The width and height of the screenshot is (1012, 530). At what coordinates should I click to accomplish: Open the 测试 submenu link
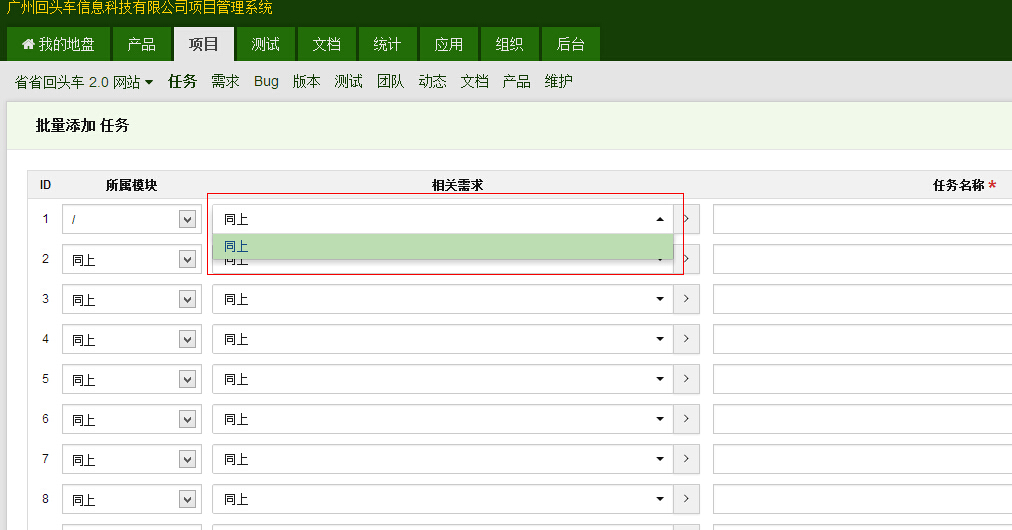click(x=349, y=81)
